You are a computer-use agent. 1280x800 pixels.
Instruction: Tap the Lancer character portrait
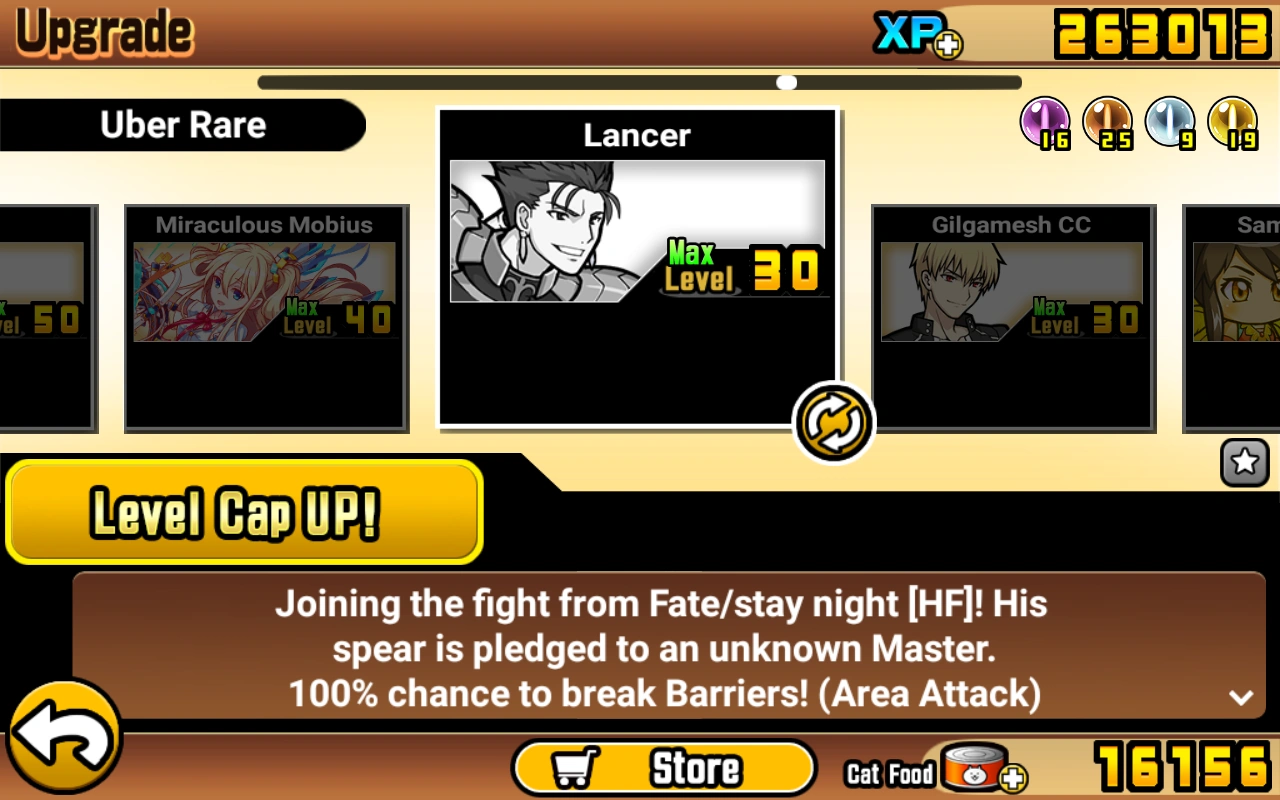[x=637, y=231]
